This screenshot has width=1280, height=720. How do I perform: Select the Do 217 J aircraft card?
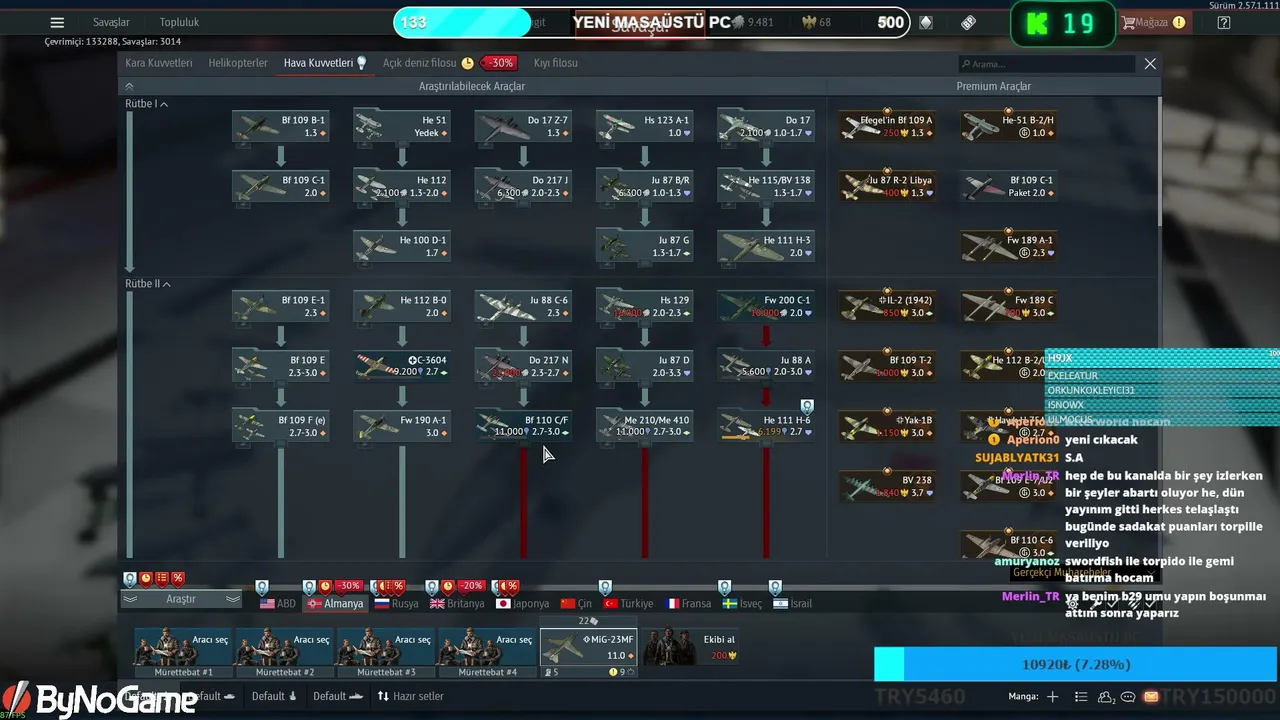(x=523, y=187)
